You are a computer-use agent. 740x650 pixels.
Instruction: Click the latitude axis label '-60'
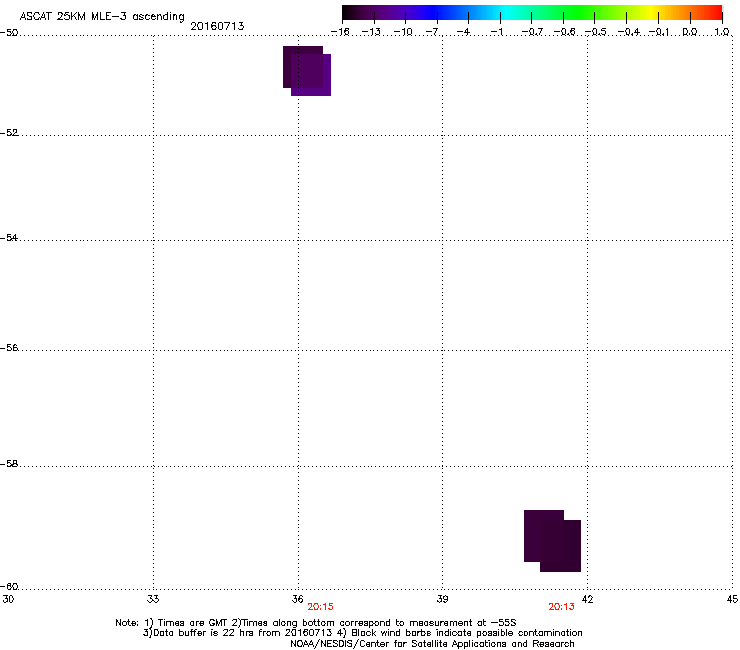[9, 587]
